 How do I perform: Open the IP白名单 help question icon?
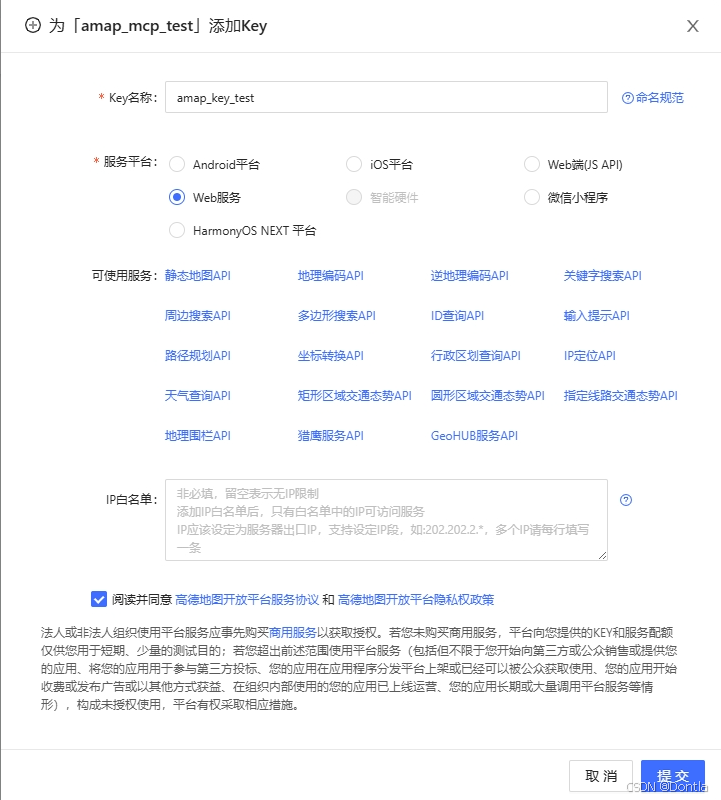626,500
